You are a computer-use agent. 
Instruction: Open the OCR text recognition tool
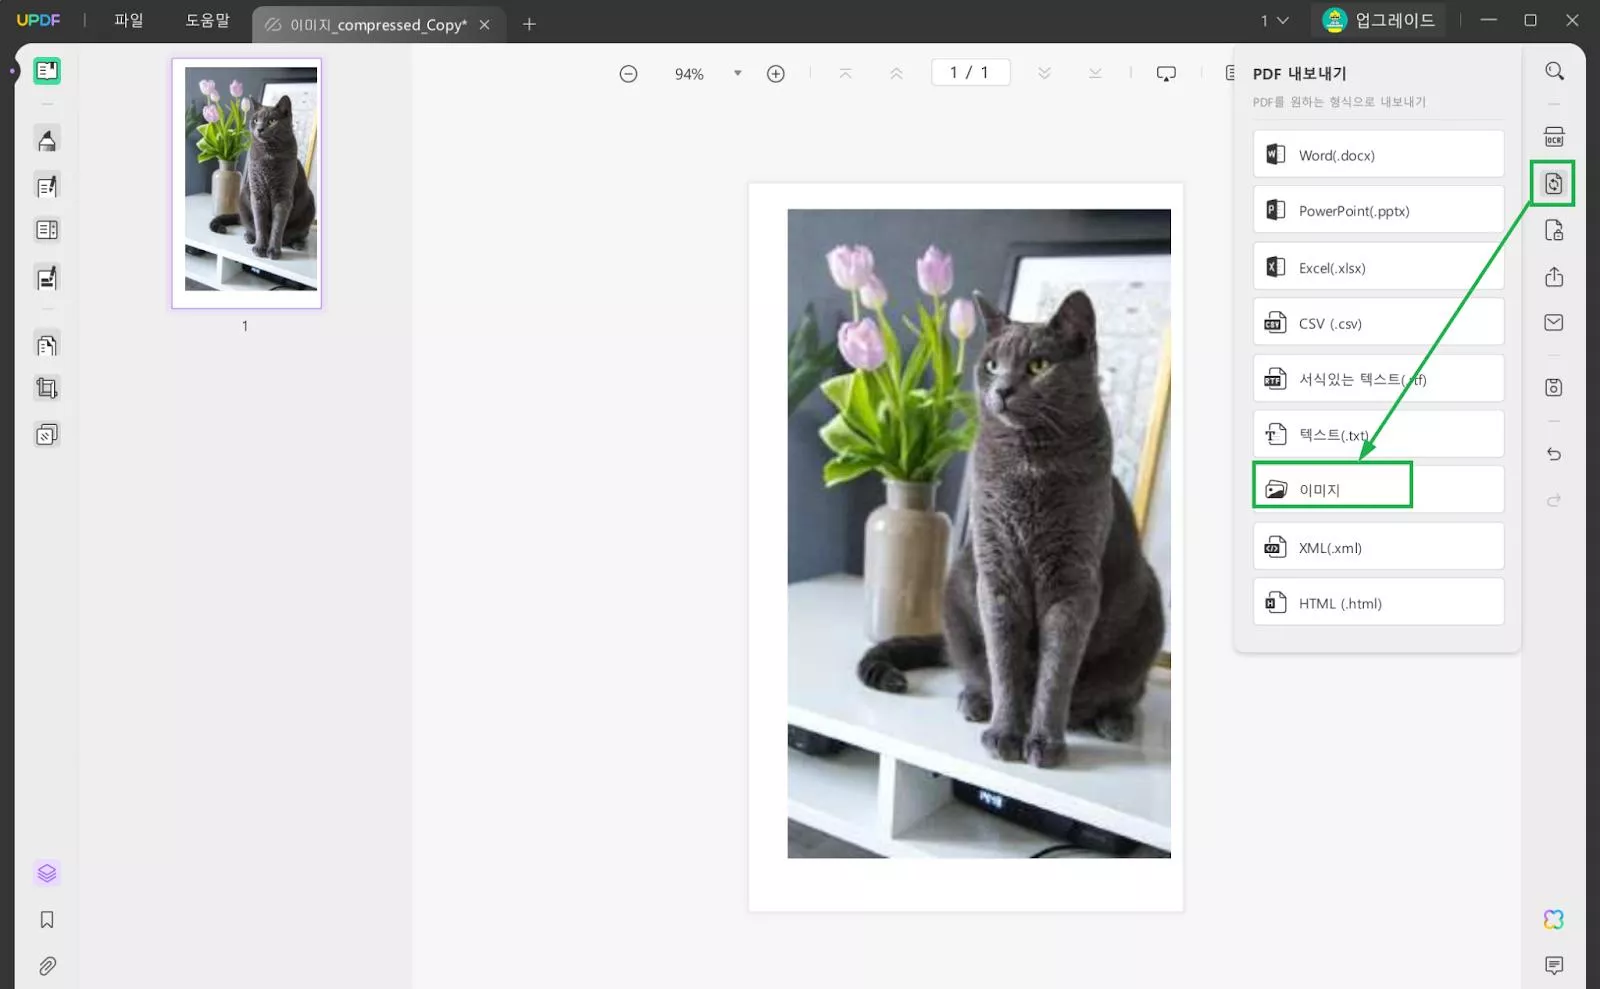point(1554,137)
